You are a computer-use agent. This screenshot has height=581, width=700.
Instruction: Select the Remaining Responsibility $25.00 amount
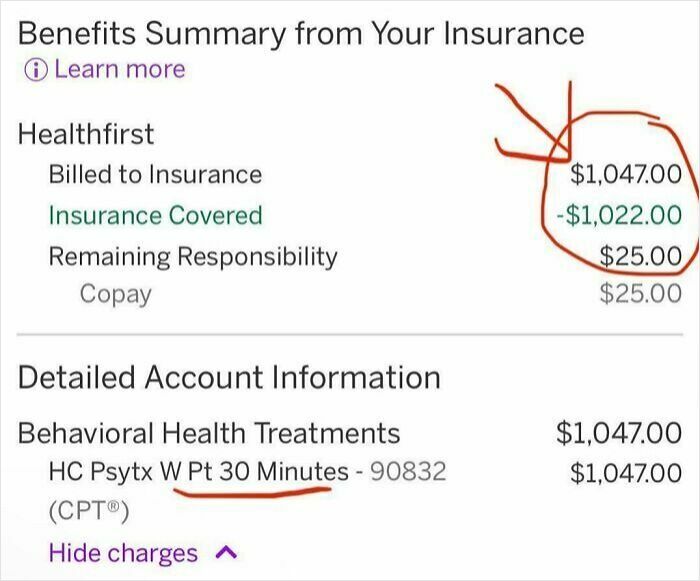point(640,256)
